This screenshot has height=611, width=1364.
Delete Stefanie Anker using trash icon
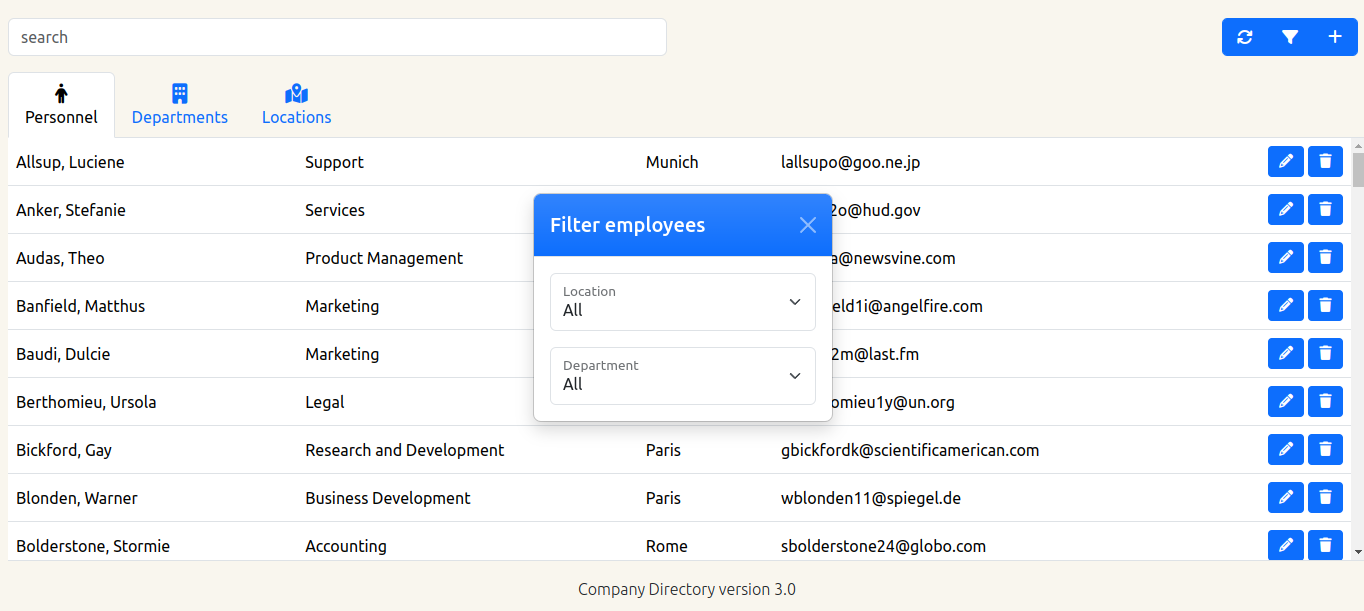1325,209
